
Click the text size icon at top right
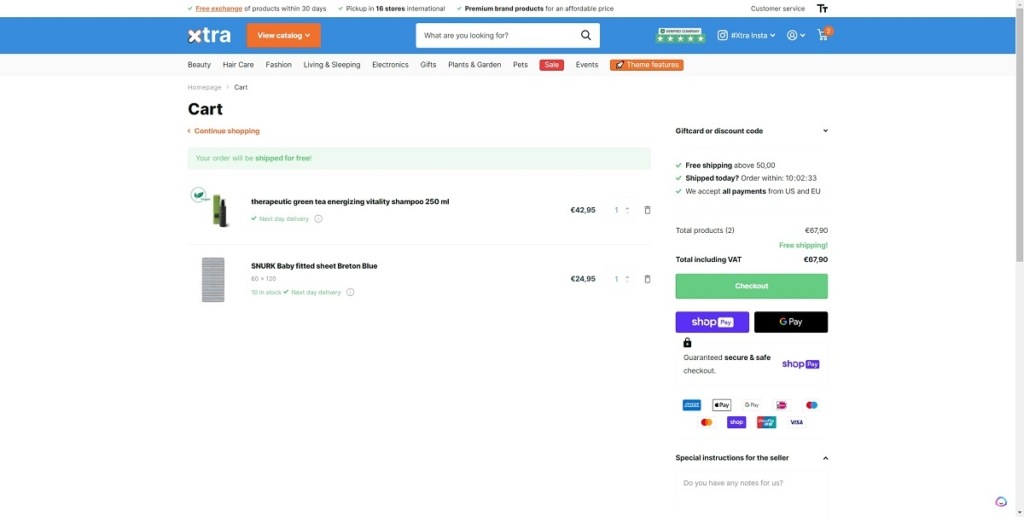click(x=822, y=8)
